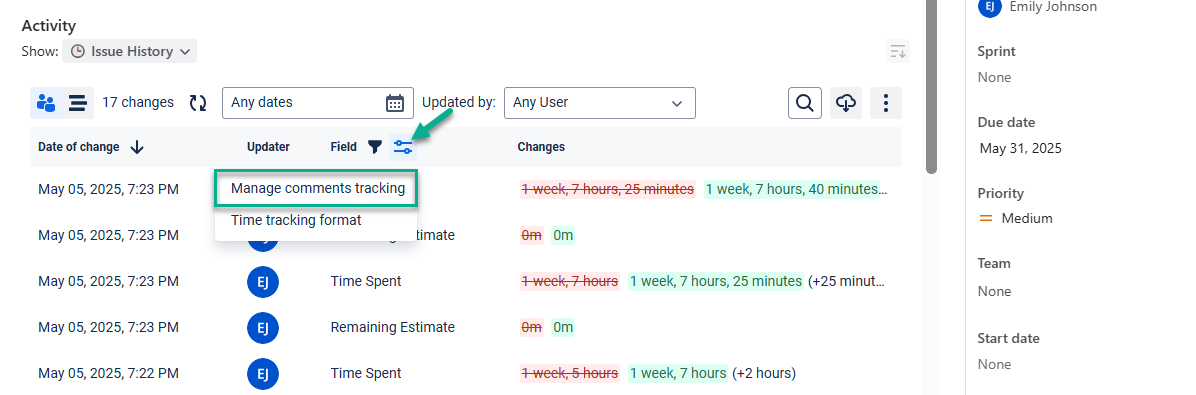The height and width of the screenshot is (395, 1196).
Task: Sort by Date of change arrow
Action: 137,147
